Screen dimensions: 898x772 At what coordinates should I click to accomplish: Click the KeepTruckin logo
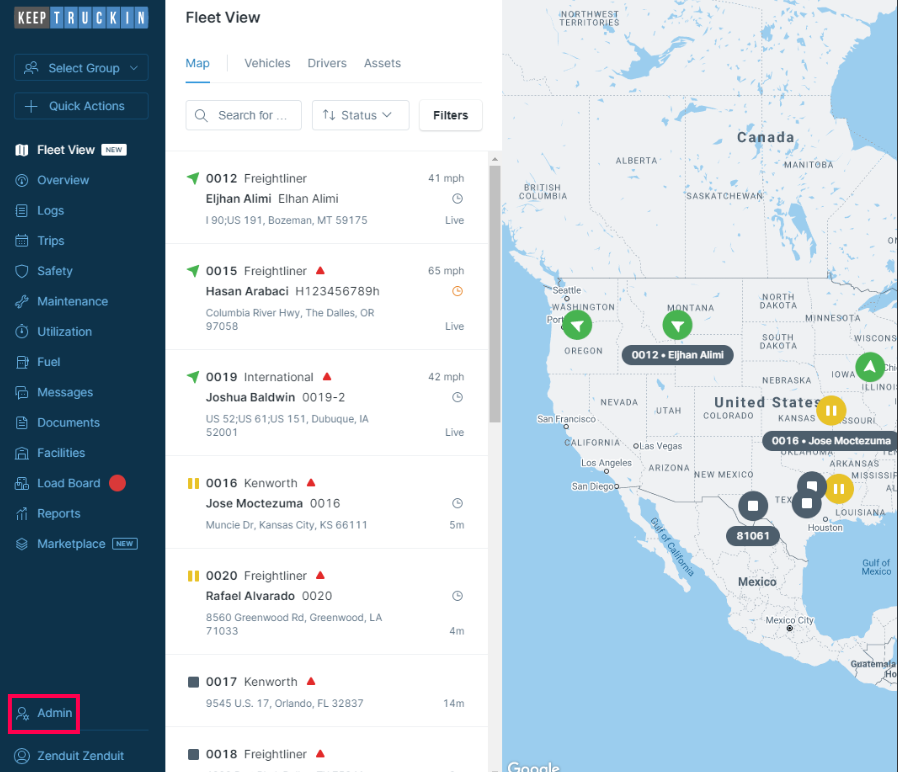coord(81,18)
